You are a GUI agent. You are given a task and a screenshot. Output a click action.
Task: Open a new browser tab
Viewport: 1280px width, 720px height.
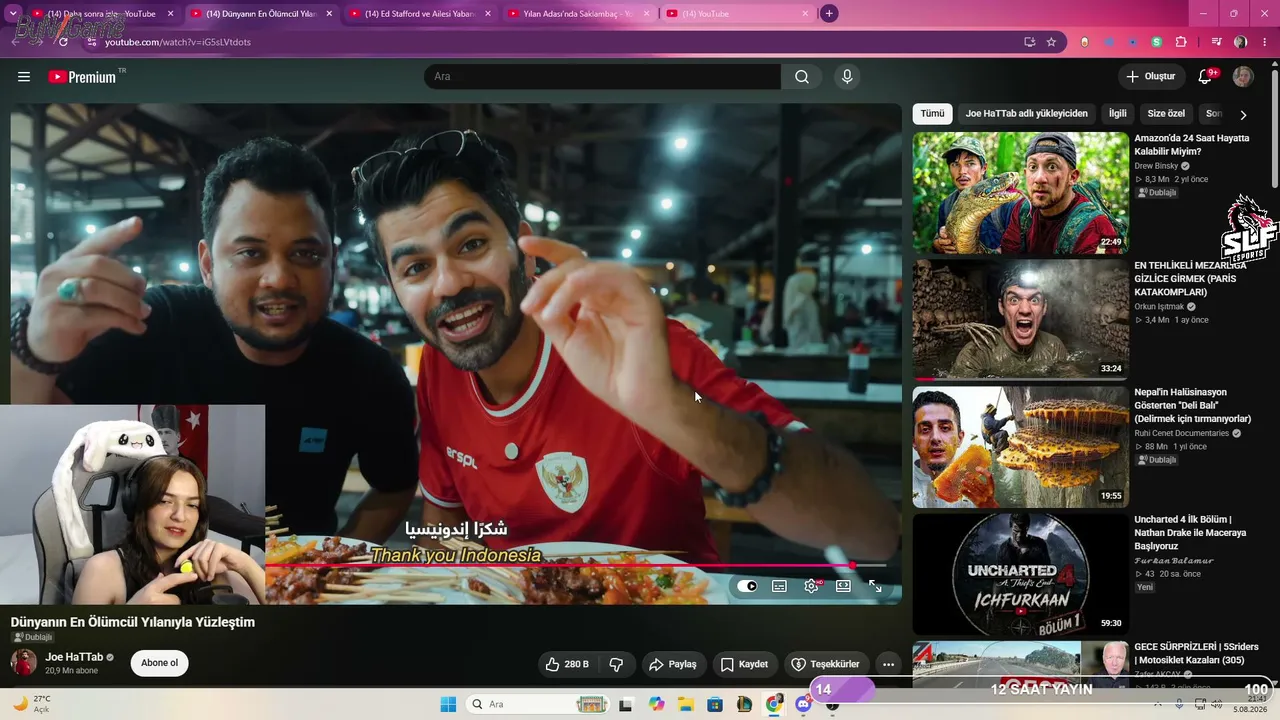pyautogui.click(x=829, y=14)
